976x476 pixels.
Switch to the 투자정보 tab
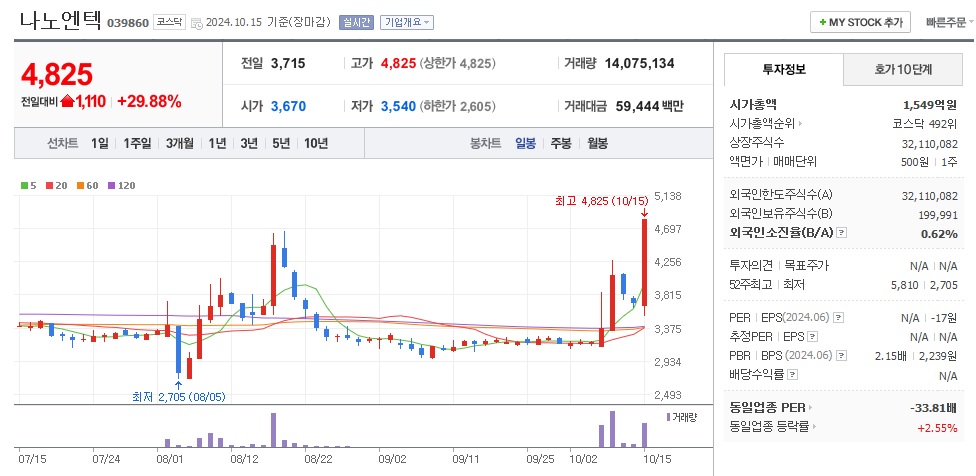(x=784, y=70)
